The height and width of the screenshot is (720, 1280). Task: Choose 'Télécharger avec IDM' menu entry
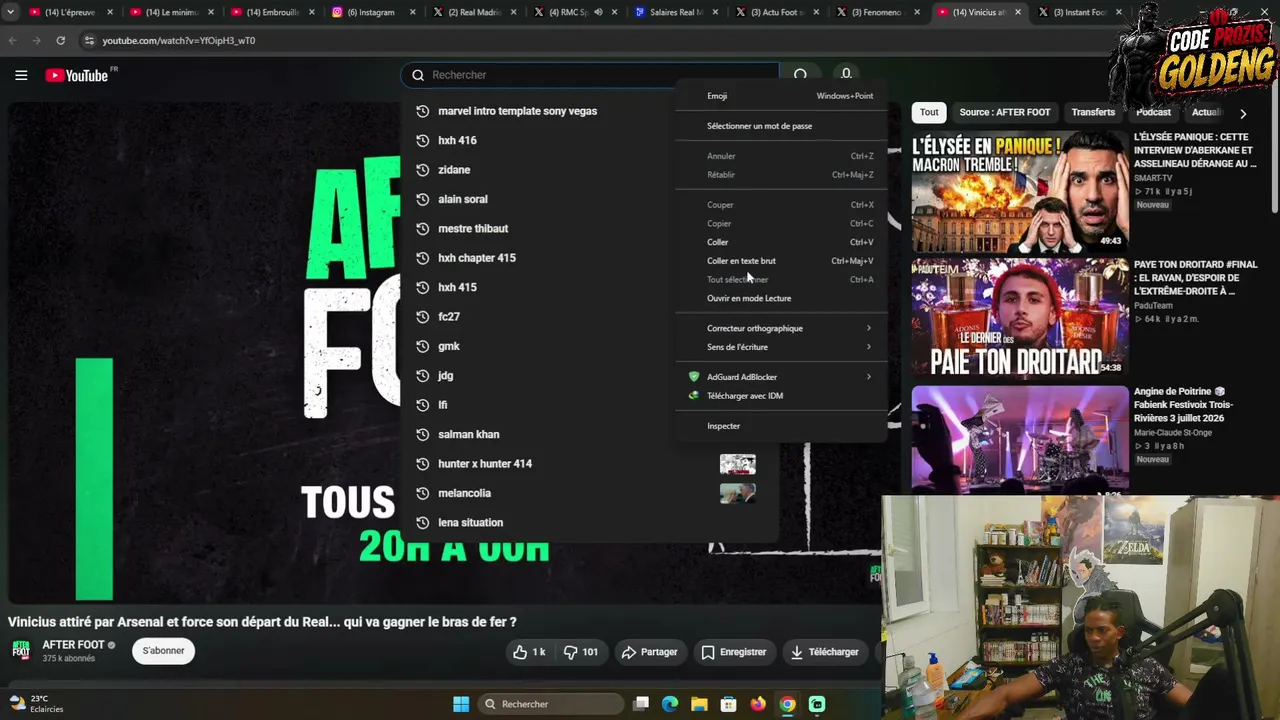click(780, 396)
